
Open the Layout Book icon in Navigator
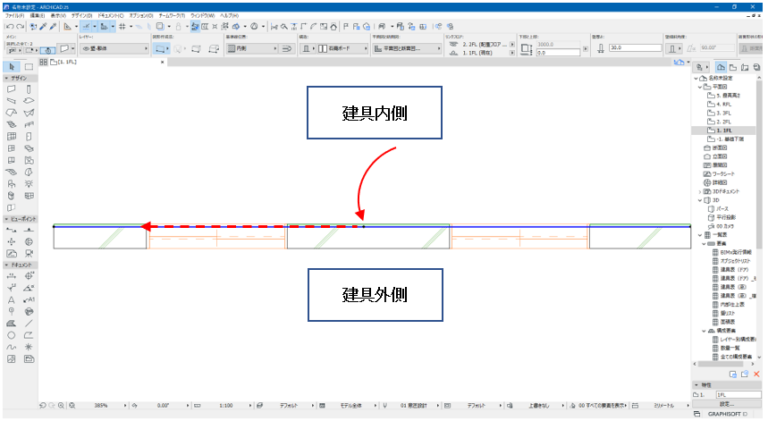tap(745, 67)
